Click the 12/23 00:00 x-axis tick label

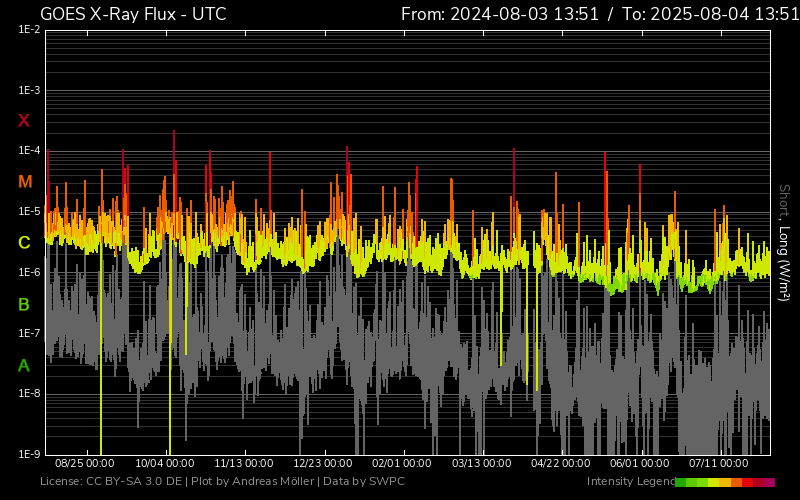tap(323, 464)
